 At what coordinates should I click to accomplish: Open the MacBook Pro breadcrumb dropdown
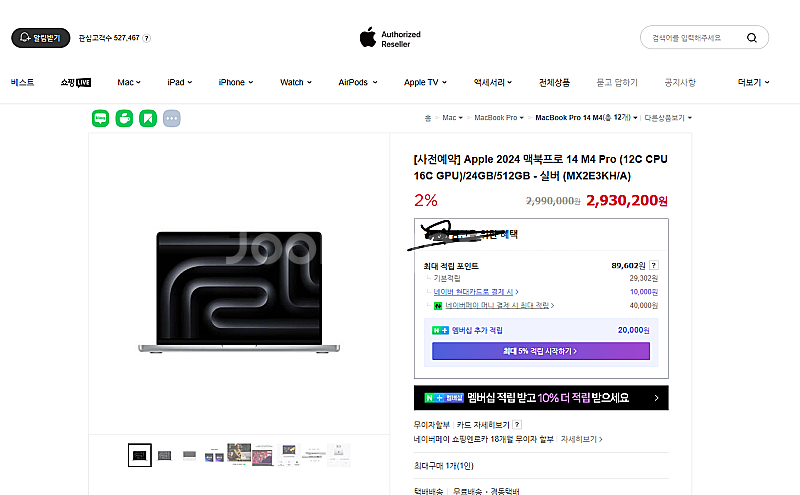click(x=499, y=118)
